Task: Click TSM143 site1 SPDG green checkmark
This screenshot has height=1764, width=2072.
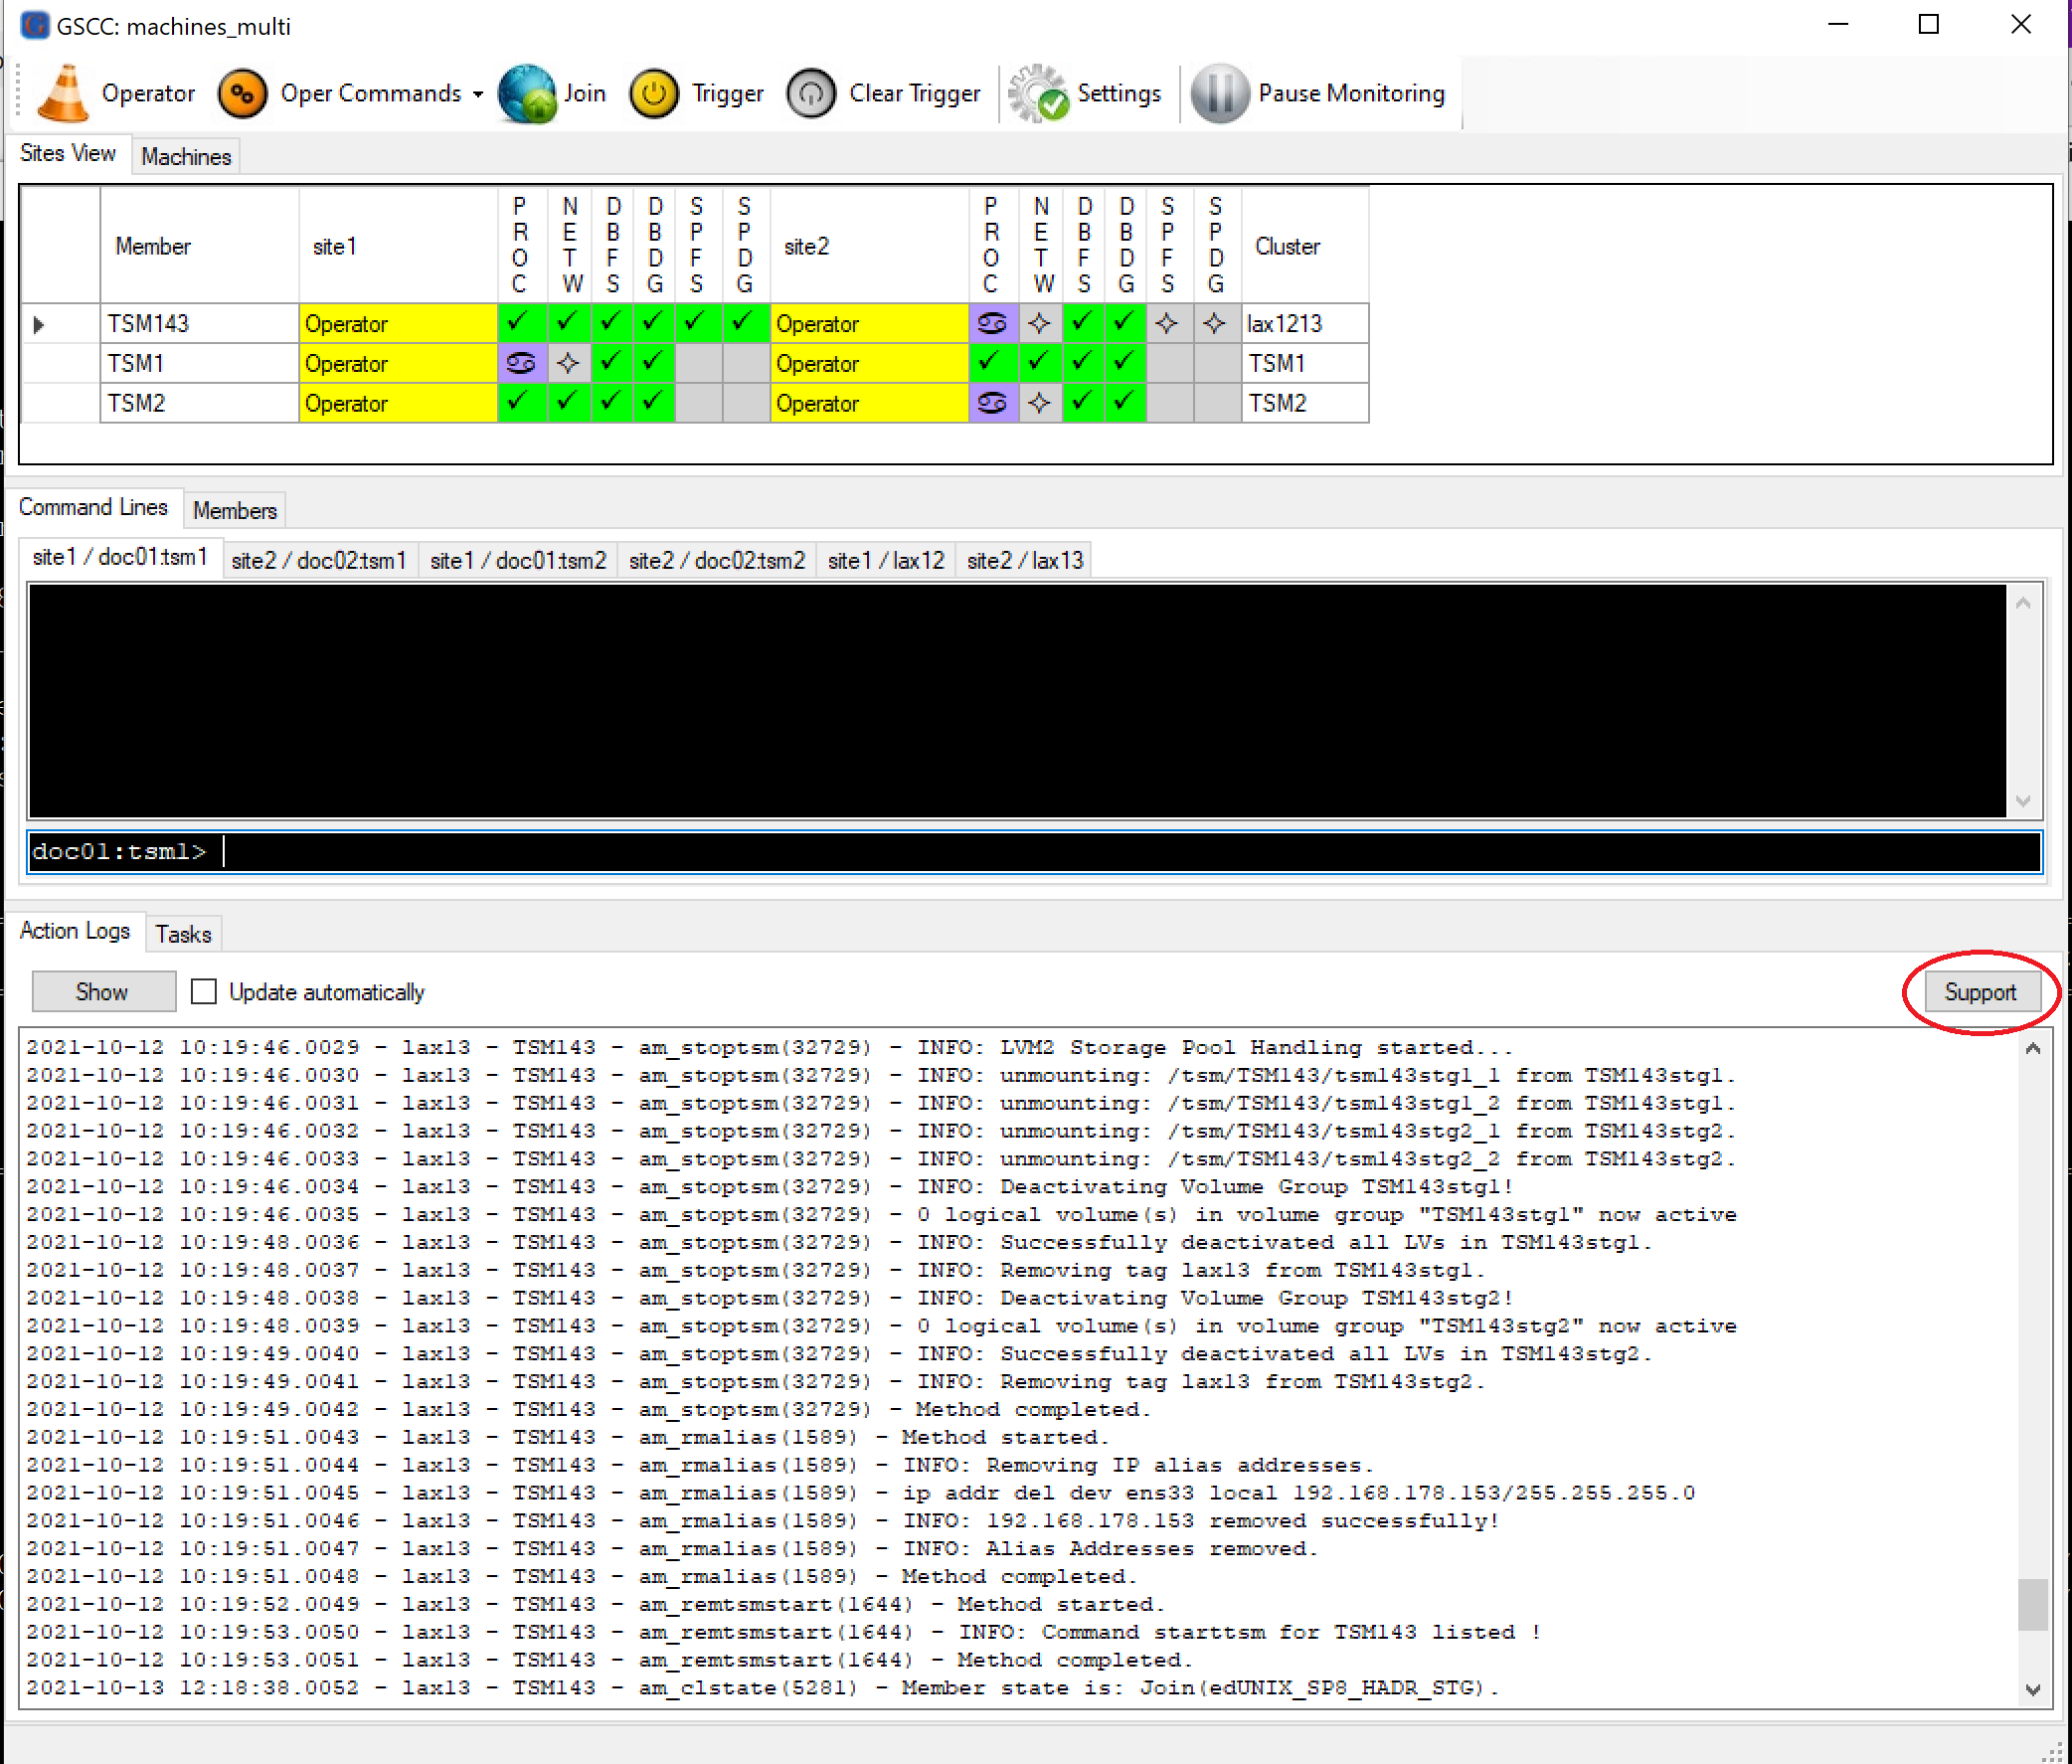Action: click(745, 324)
